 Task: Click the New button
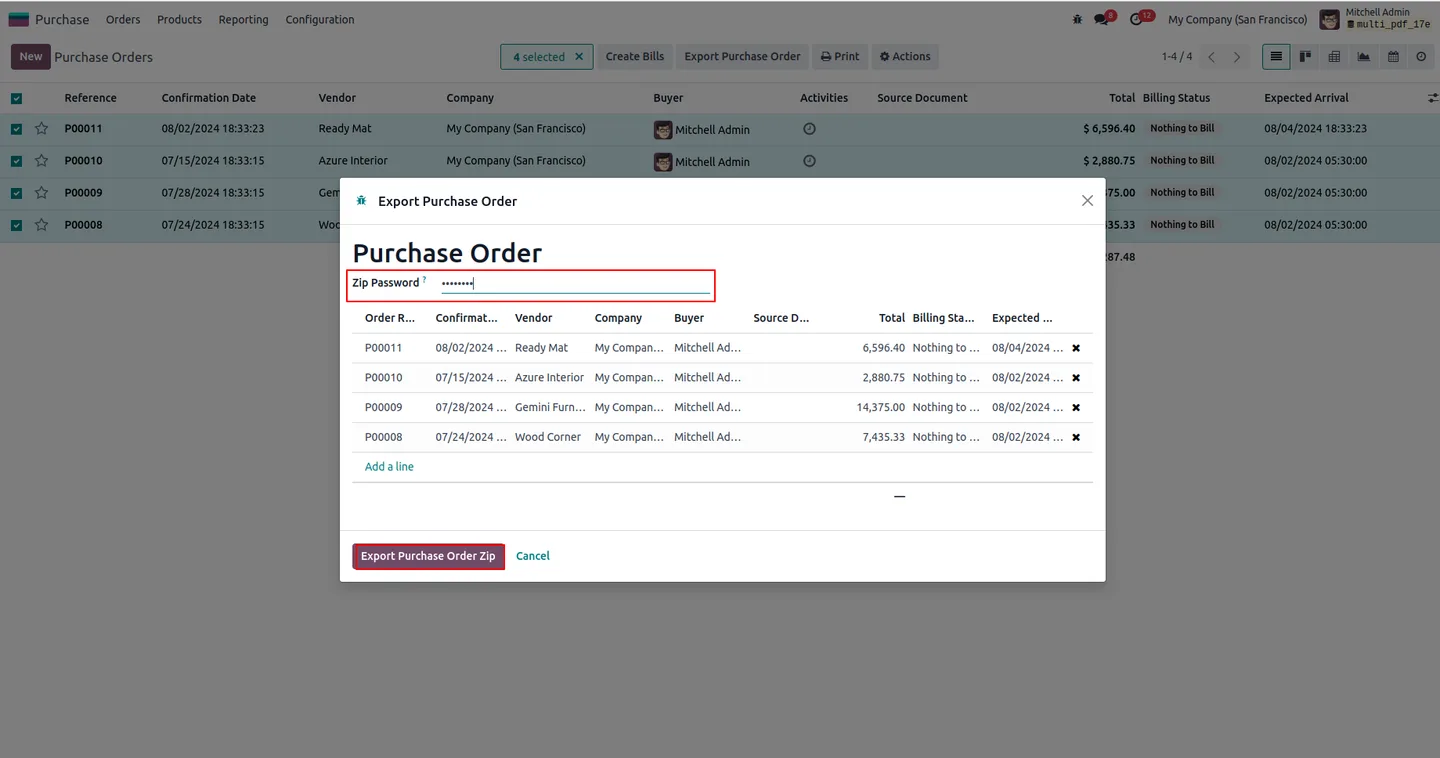tap(31, 57)
